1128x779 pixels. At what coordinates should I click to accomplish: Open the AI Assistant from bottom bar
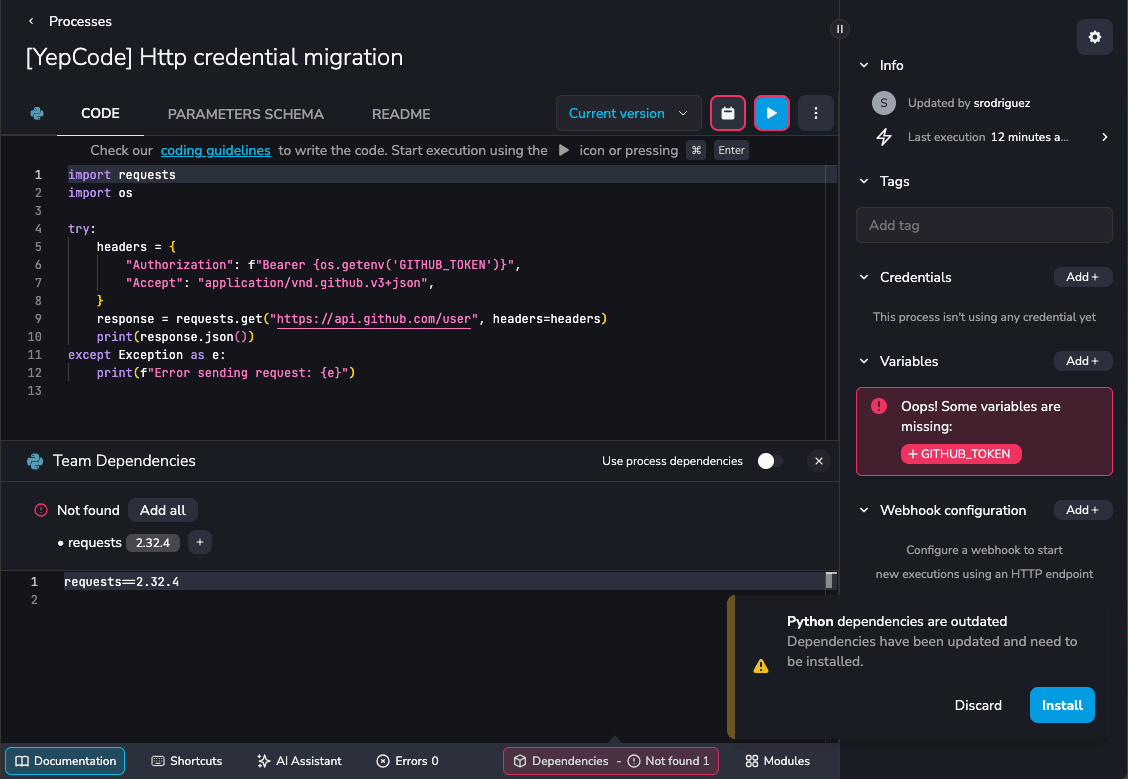pyautogui.click(x=299, y=761)
